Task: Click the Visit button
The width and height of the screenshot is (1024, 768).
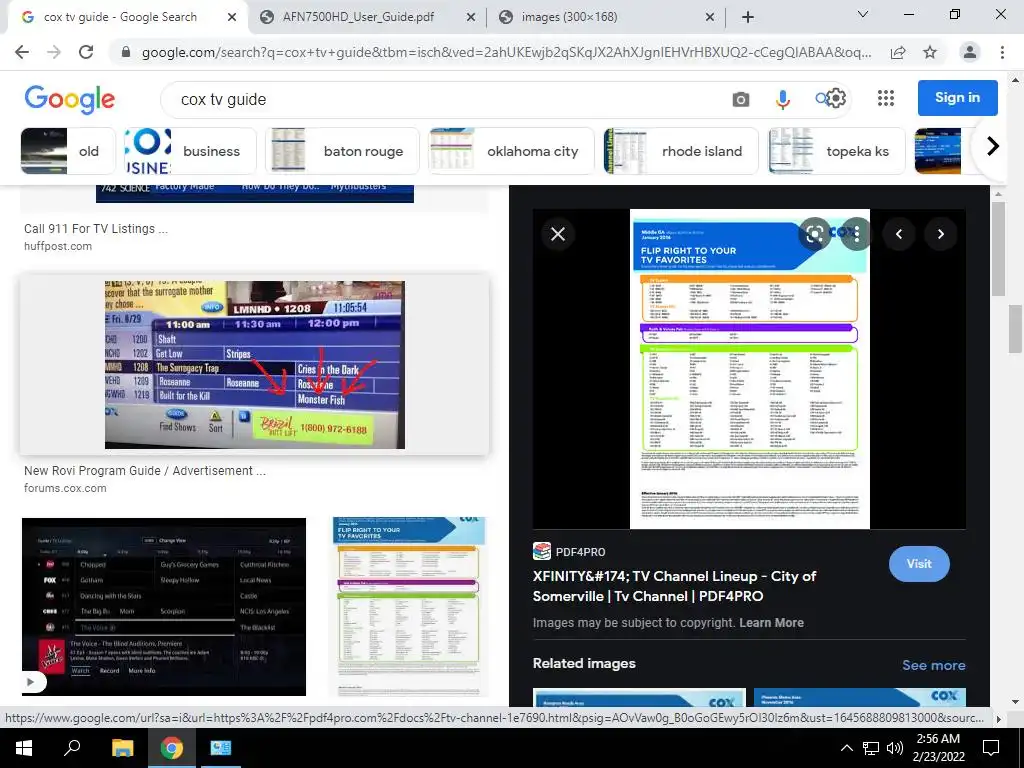Action: [919, 564]
